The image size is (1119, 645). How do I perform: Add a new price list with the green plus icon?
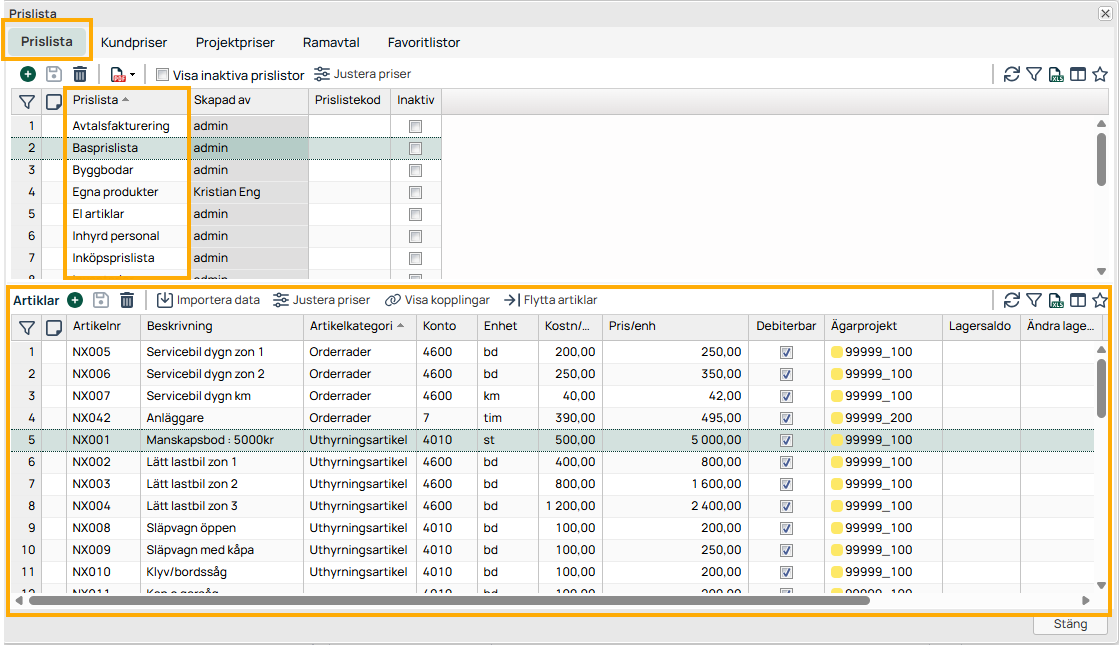[27, 74]
